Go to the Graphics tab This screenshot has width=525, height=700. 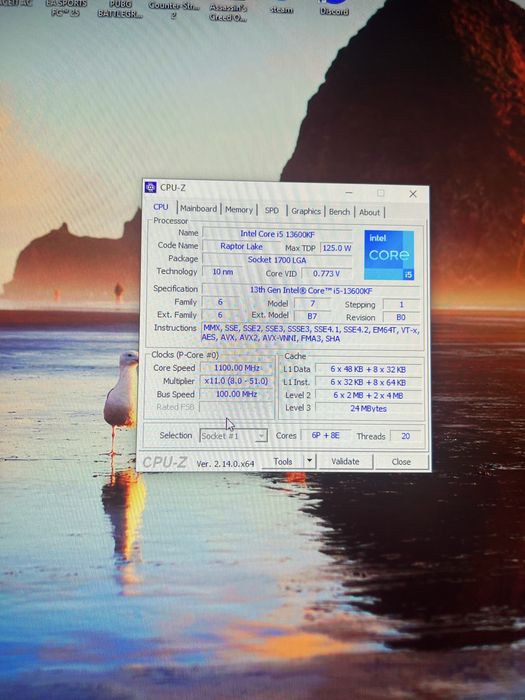click(x=306, y=211)
